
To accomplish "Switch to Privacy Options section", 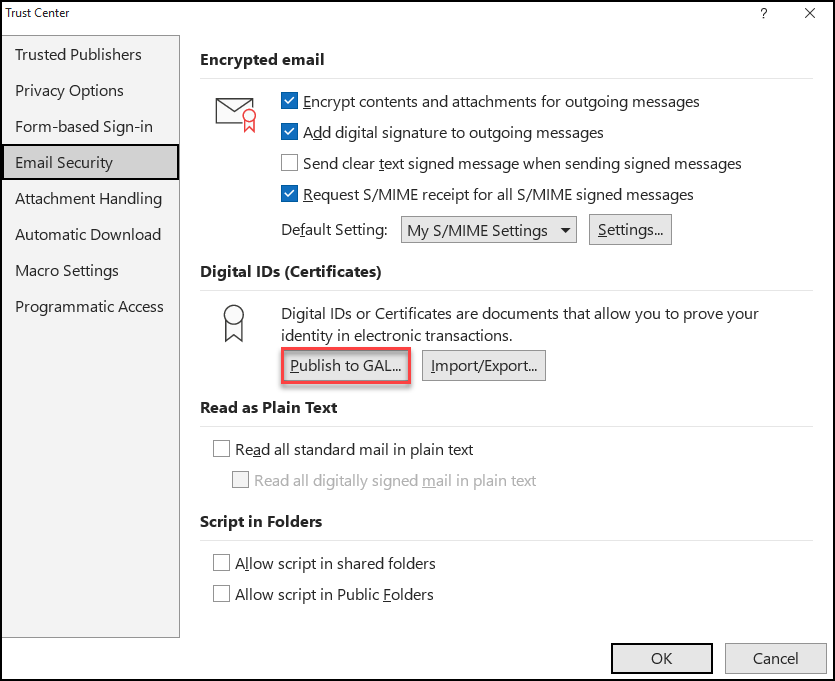I will coord(69,90).
